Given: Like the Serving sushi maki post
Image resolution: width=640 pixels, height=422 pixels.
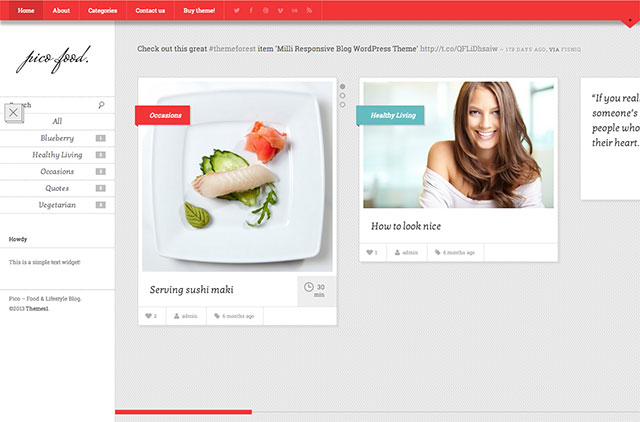Looking at the screenshot, I should pyautogui.click(x=149, y=316).
